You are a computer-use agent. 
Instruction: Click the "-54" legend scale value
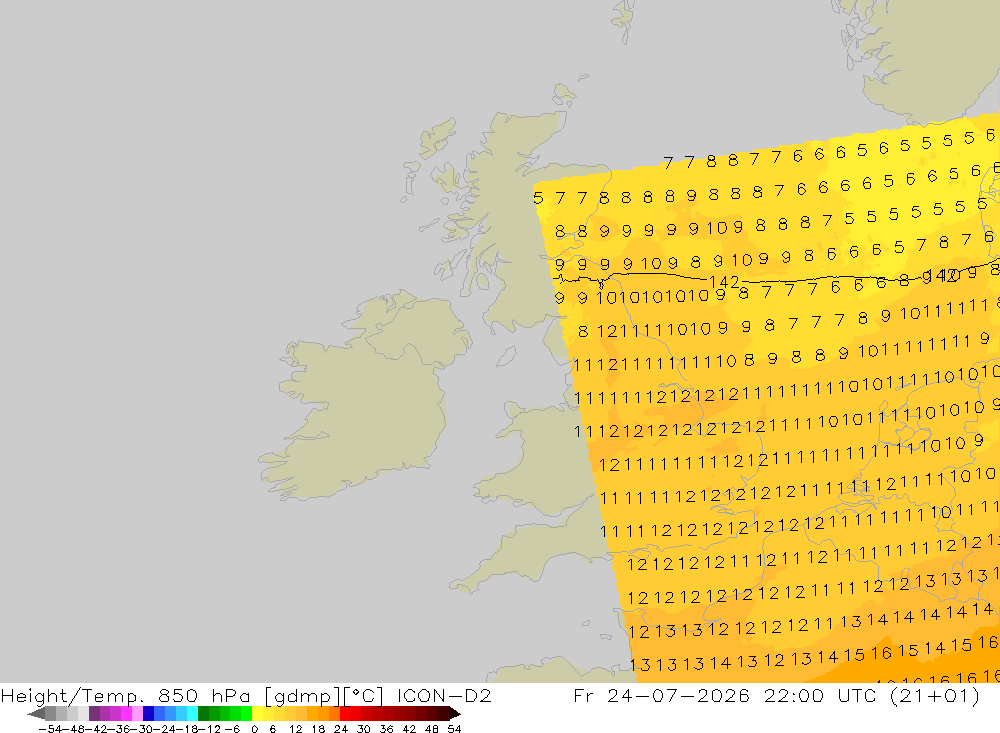click(x=50, y=729)
